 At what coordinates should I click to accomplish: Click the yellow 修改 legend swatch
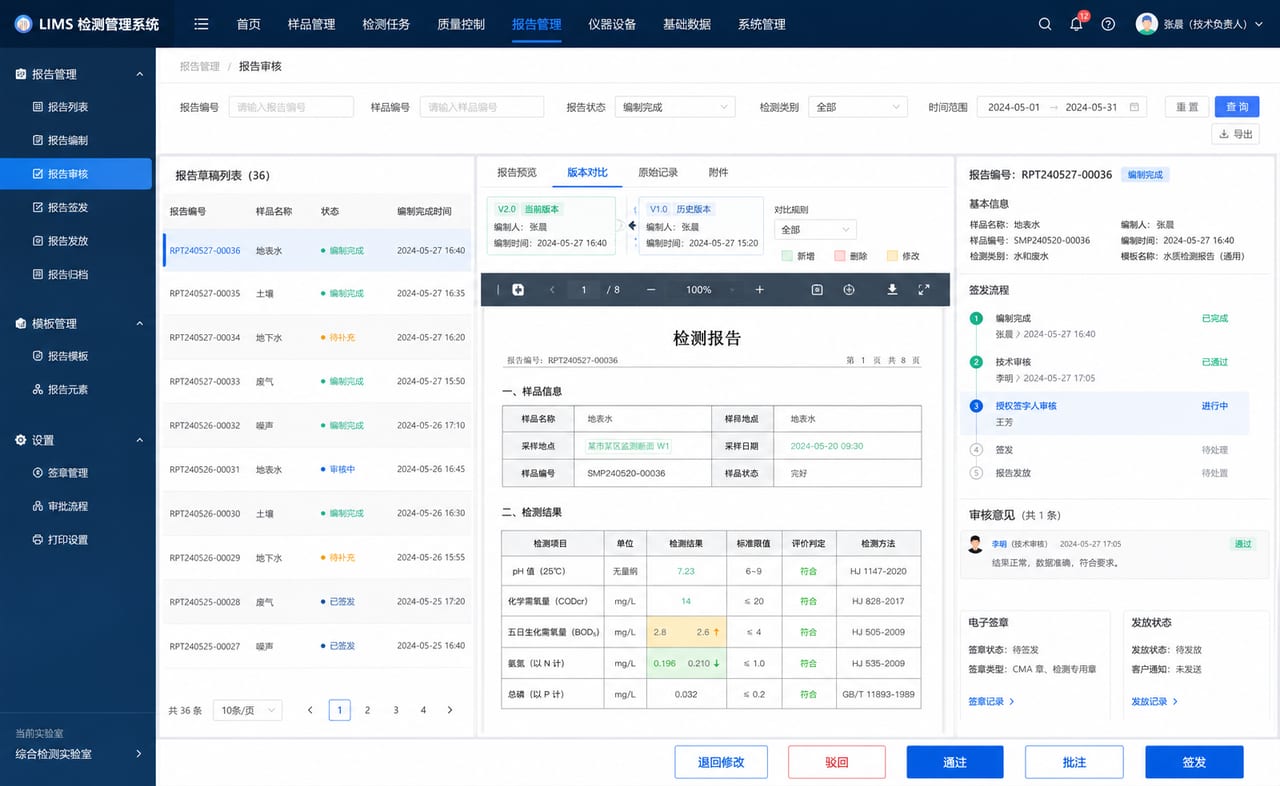pos(892,256)
